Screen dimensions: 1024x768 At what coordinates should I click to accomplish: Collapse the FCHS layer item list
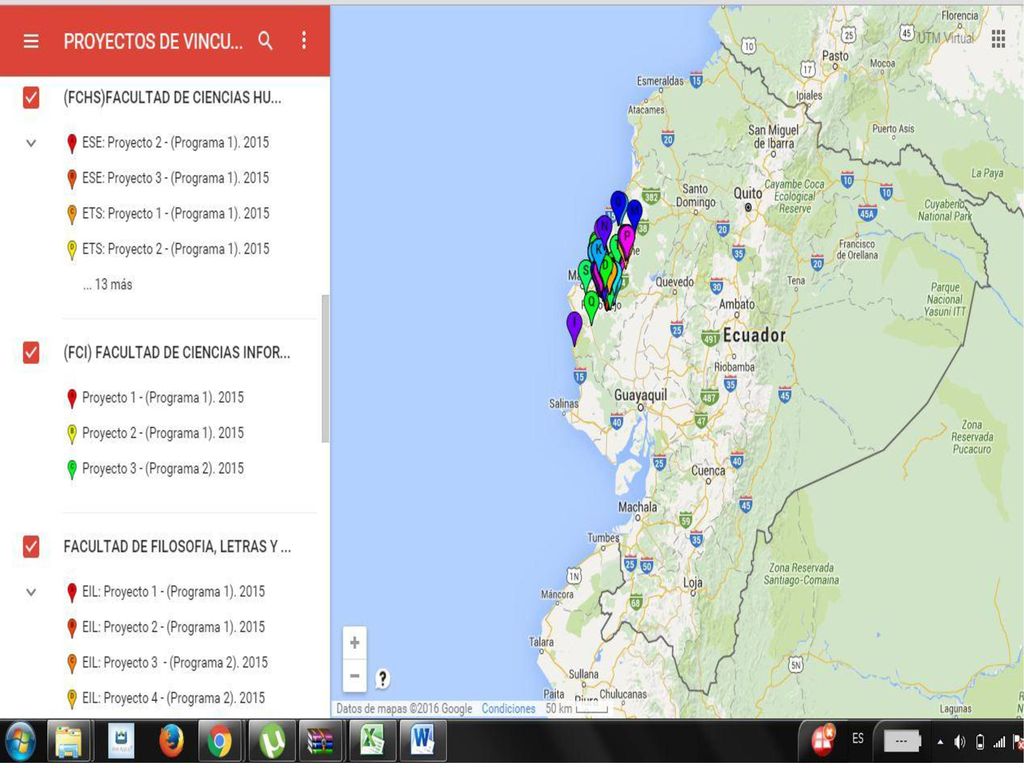tap(31, 143)
